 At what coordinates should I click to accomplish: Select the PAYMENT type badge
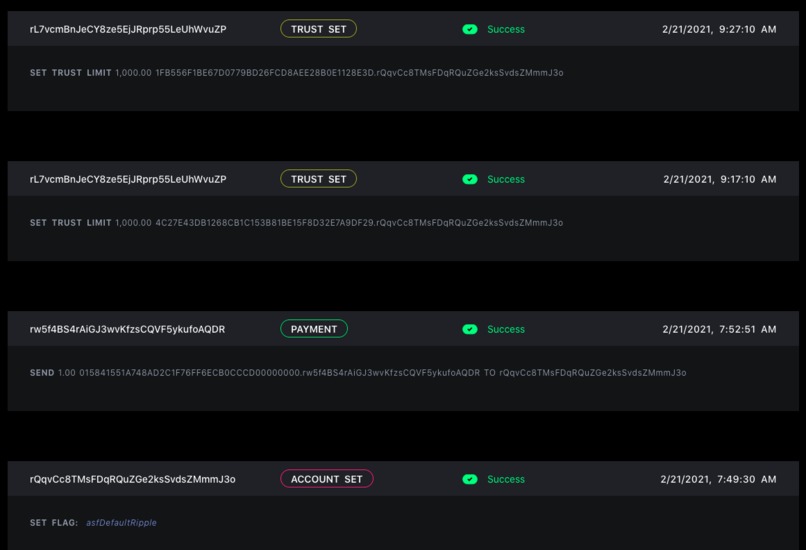[314, 329]
